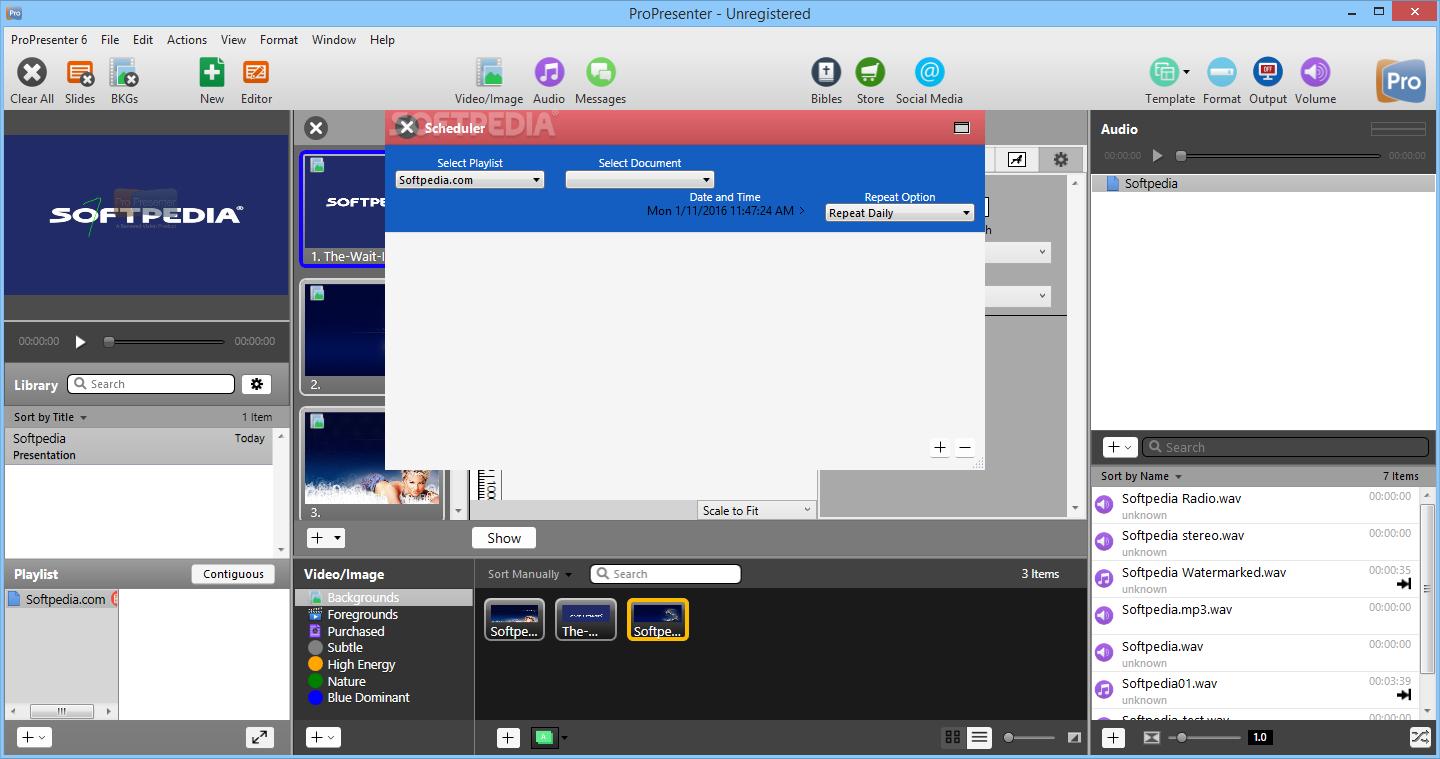Open the Format toolbar icon
The image size is (1440, 759).
1222,73
